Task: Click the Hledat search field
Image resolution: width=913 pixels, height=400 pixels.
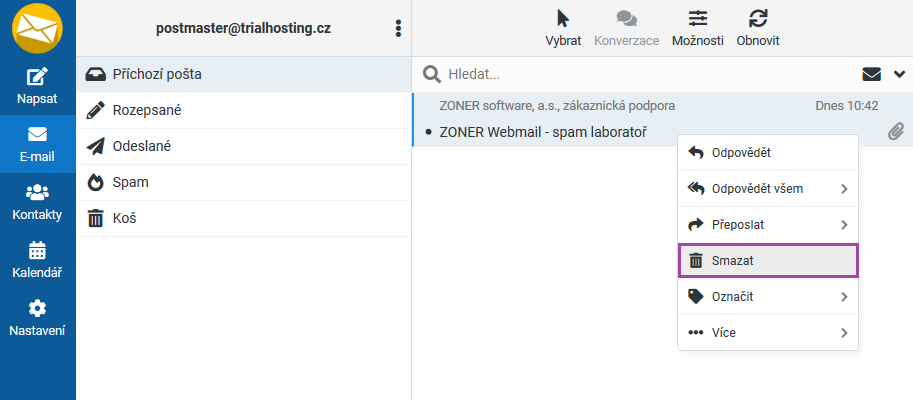Action: point(640,73)
